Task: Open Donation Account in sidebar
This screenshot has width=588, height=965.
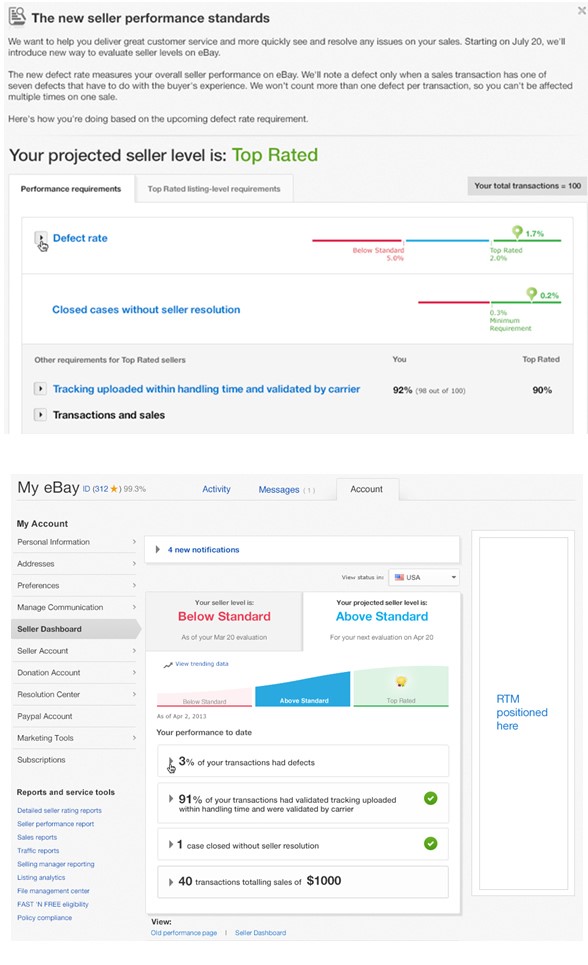Action: 75,673
